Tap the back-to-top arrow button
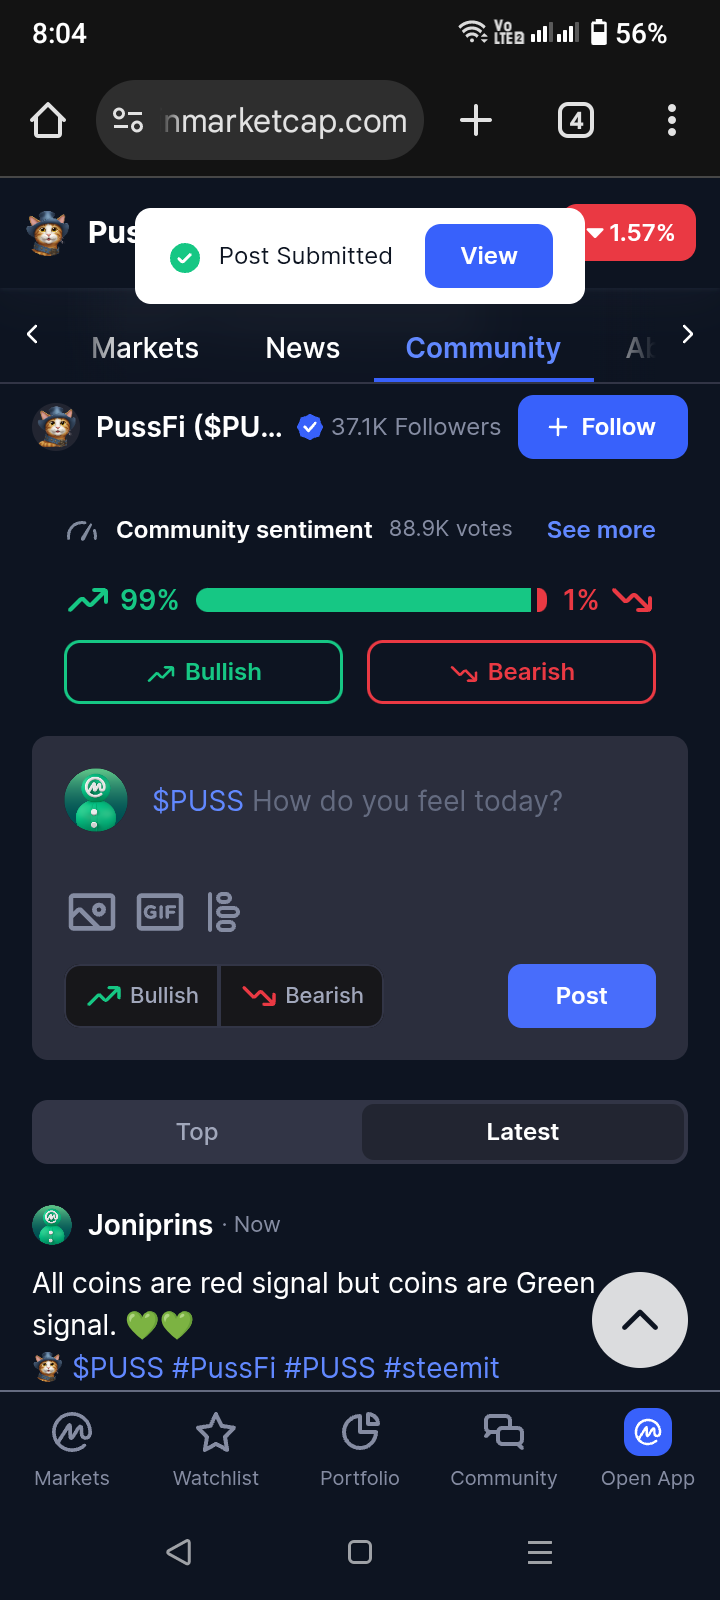720x1600 pixels. (x=640, y=1320)
